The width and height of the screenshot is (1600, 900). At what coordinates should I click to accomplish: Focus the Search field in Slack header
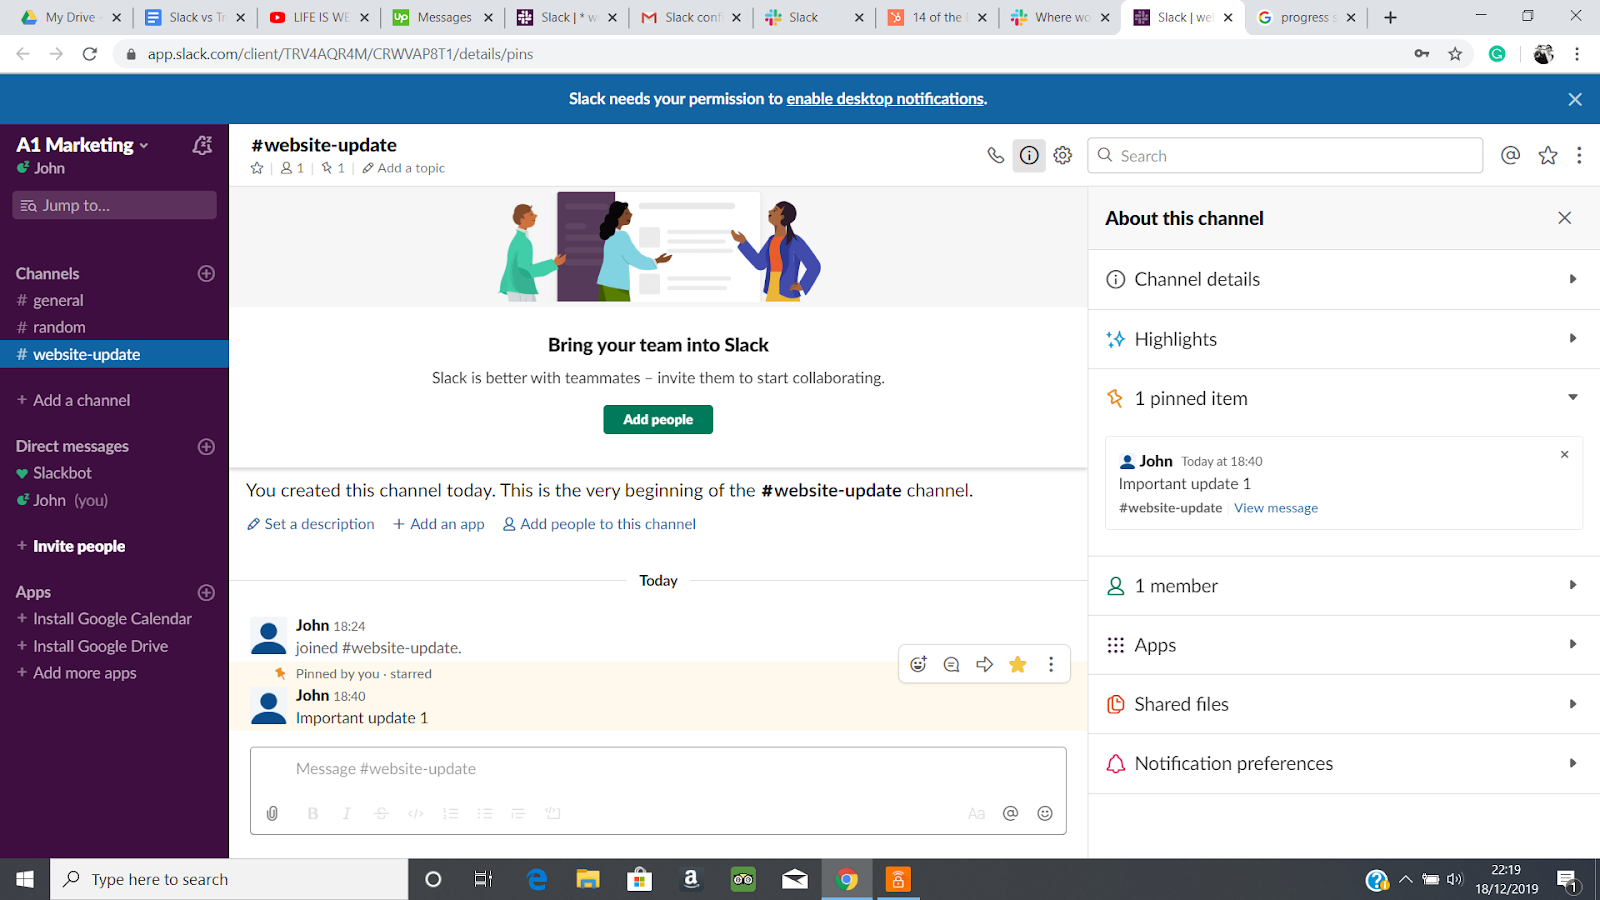click(x=1285, y=155)
